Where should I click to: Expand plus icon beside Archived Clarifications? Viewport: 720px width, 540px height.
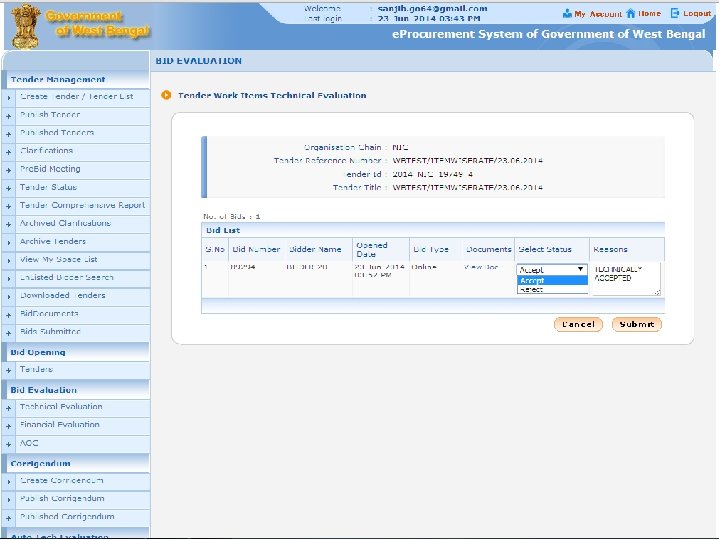8,225
